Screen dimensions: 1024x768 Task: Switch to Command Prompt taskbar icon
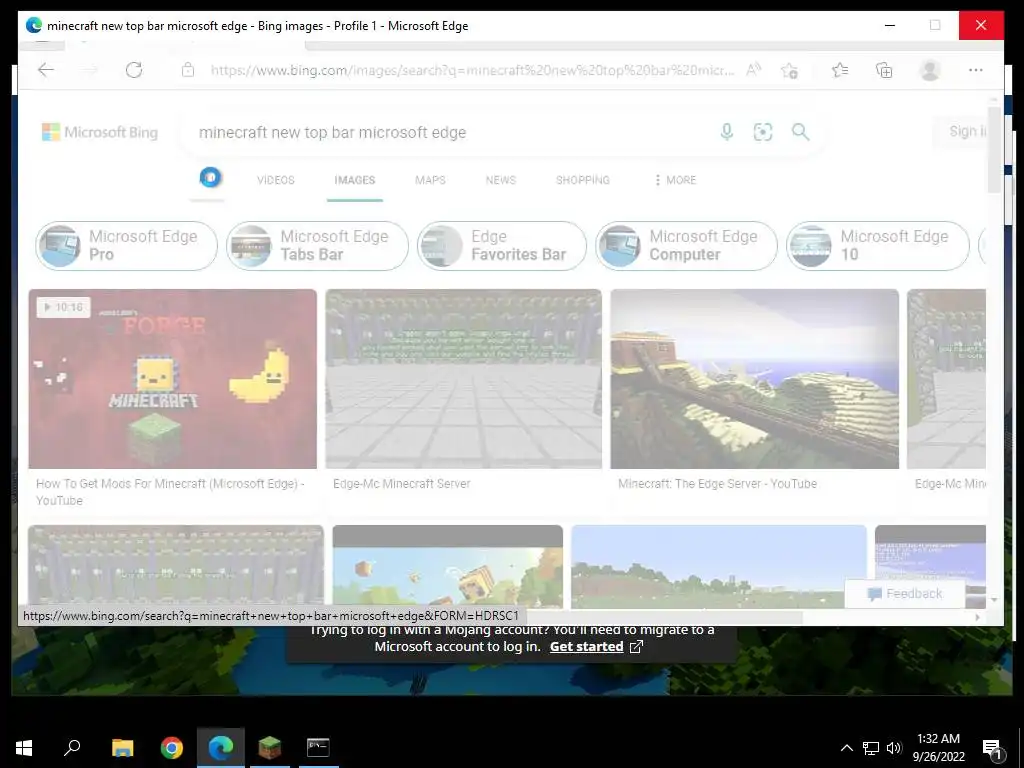tap(318, 748)
